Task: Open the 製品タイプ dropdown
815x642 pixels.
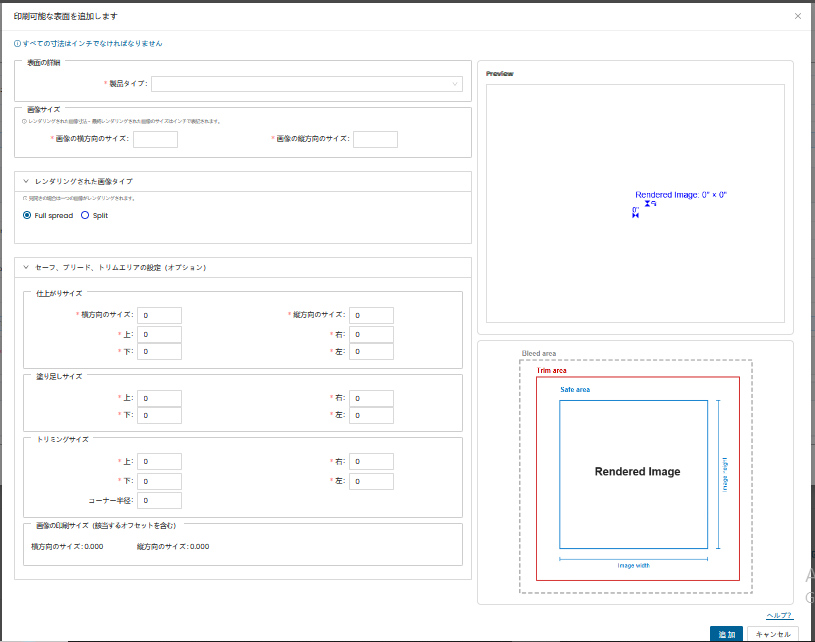Action: (x=307, y=84)
